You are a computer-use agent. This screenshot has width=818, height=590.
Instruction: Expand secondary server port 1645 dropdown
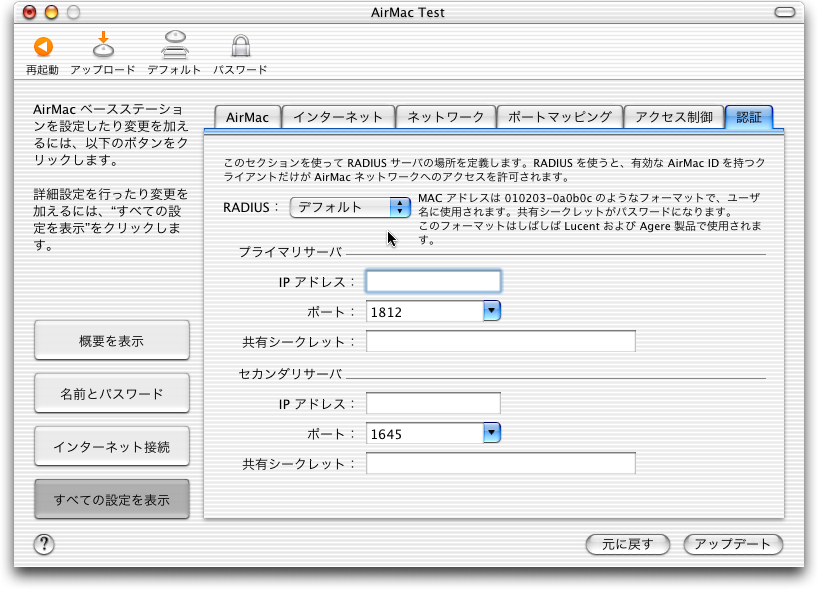click(x=491, y=433)
